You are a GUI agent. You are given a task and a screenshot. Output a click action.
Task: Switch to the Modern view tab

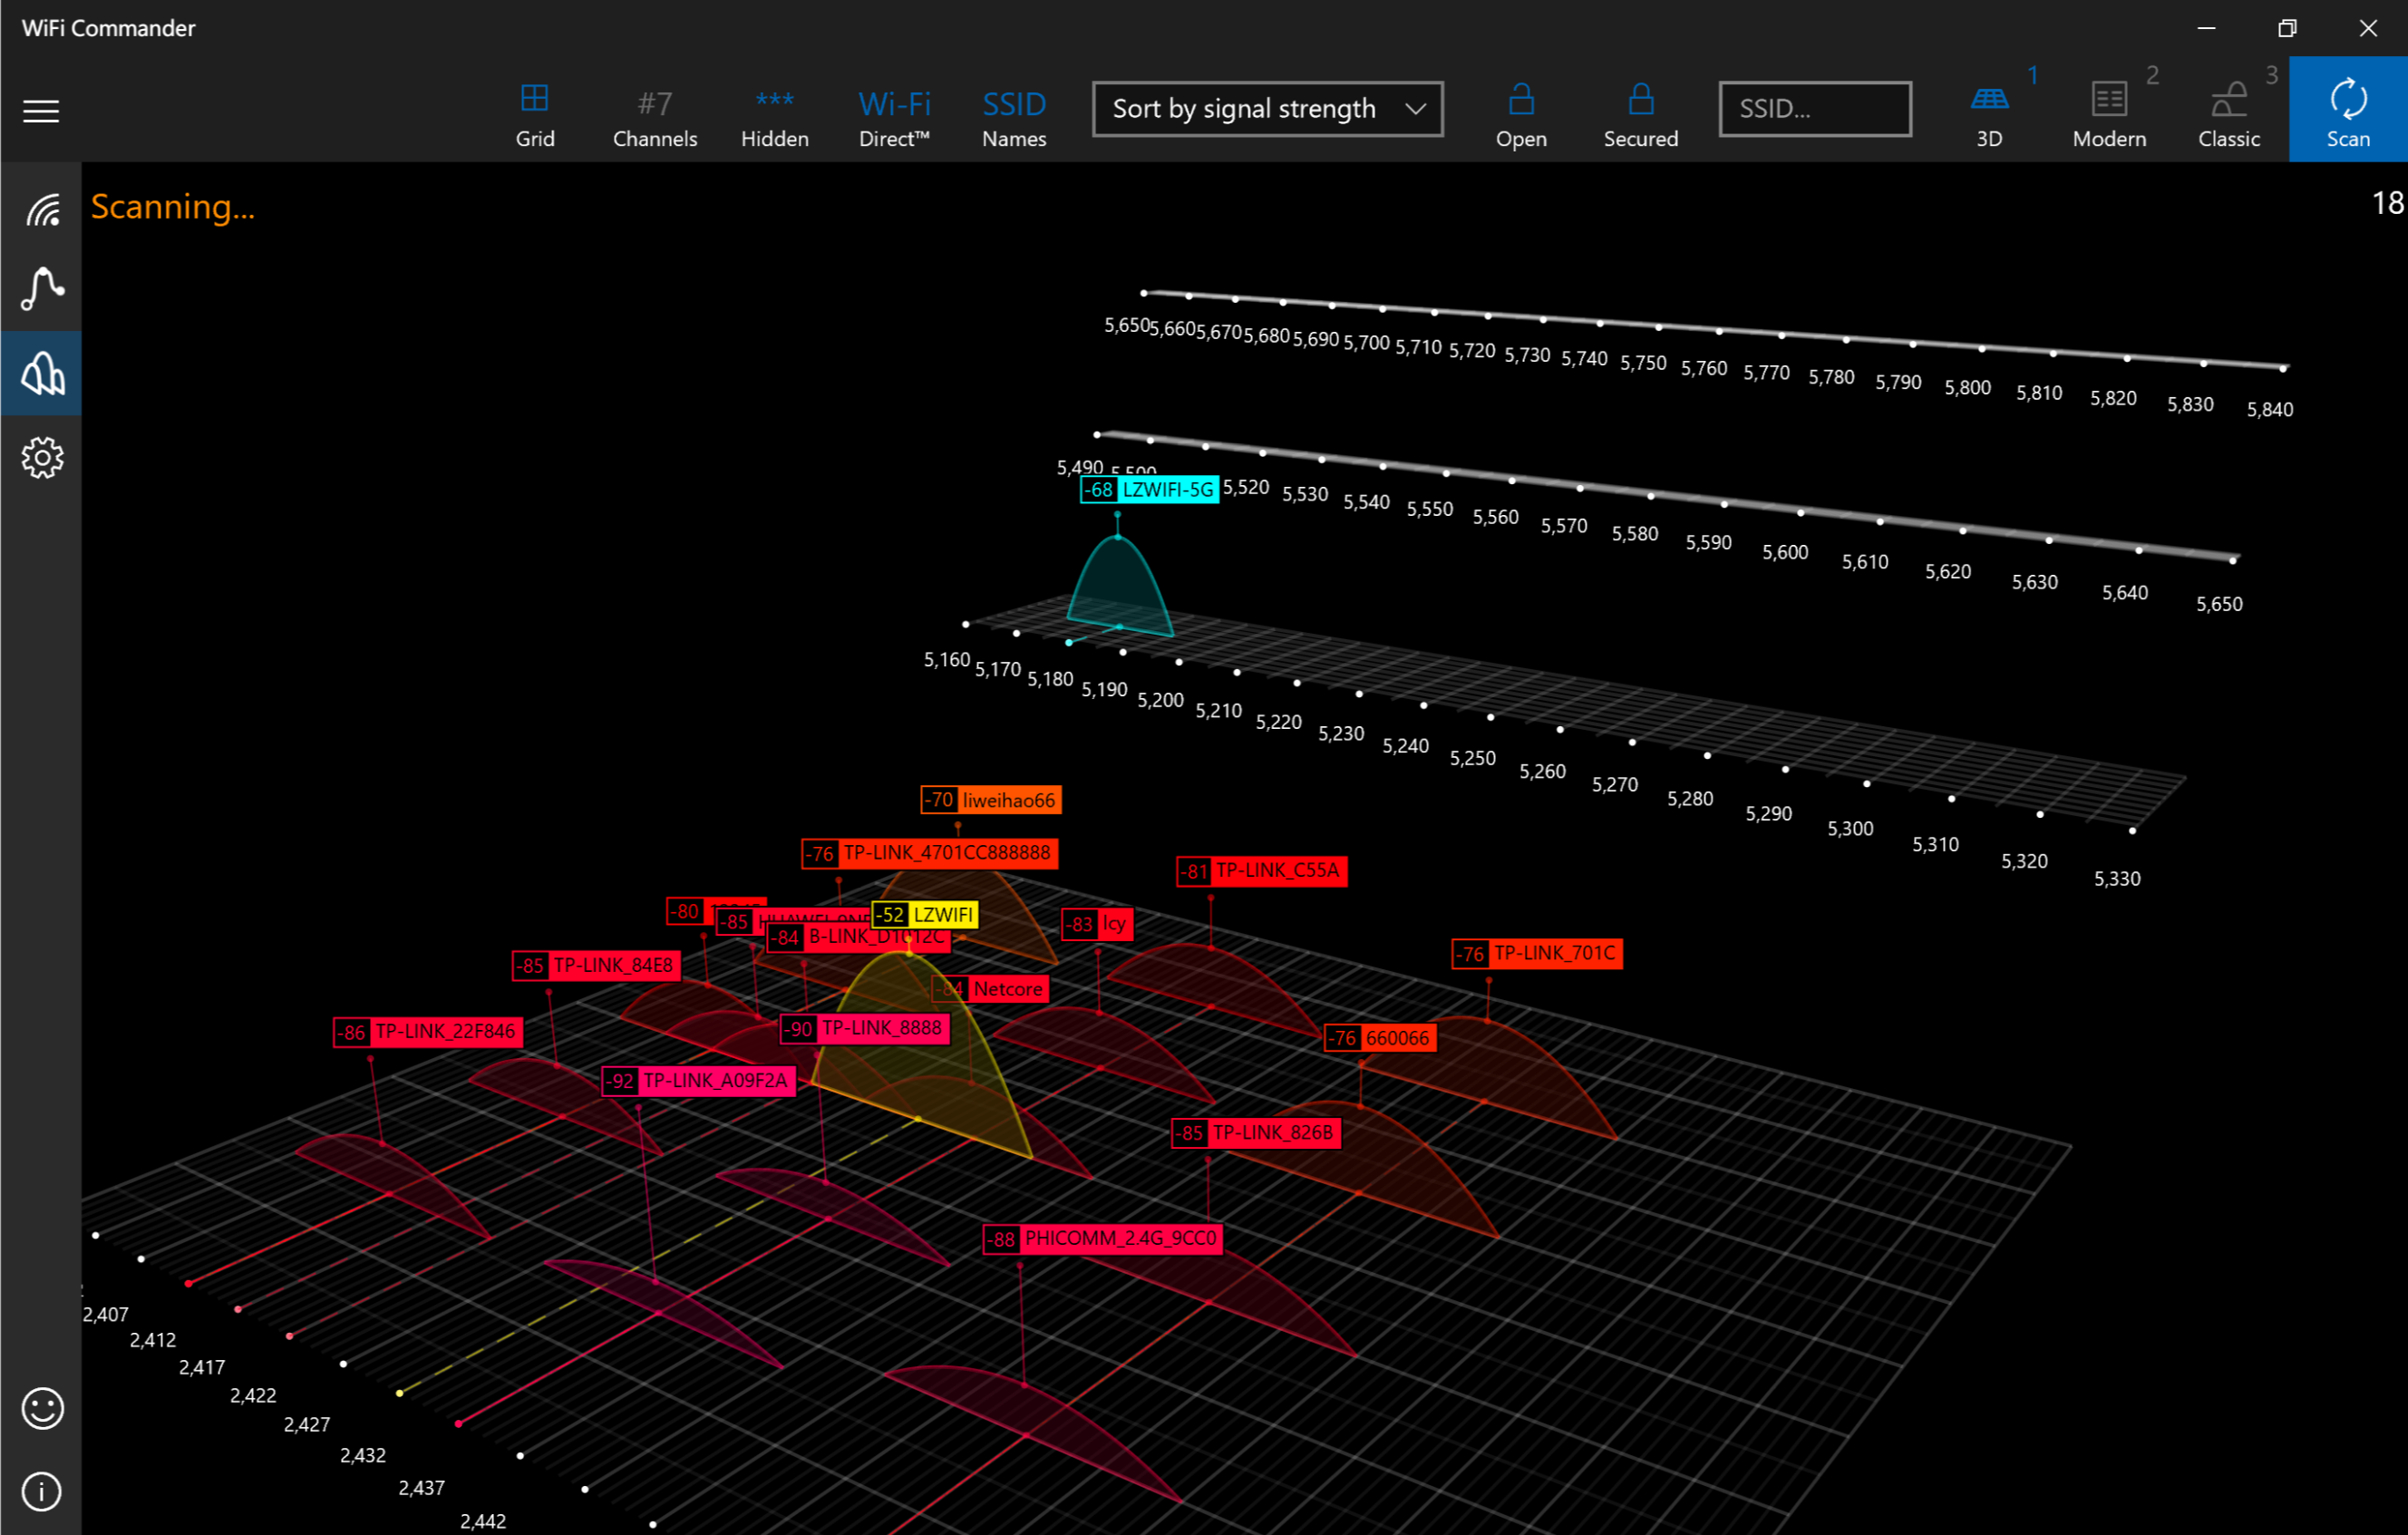[2109, 114]
